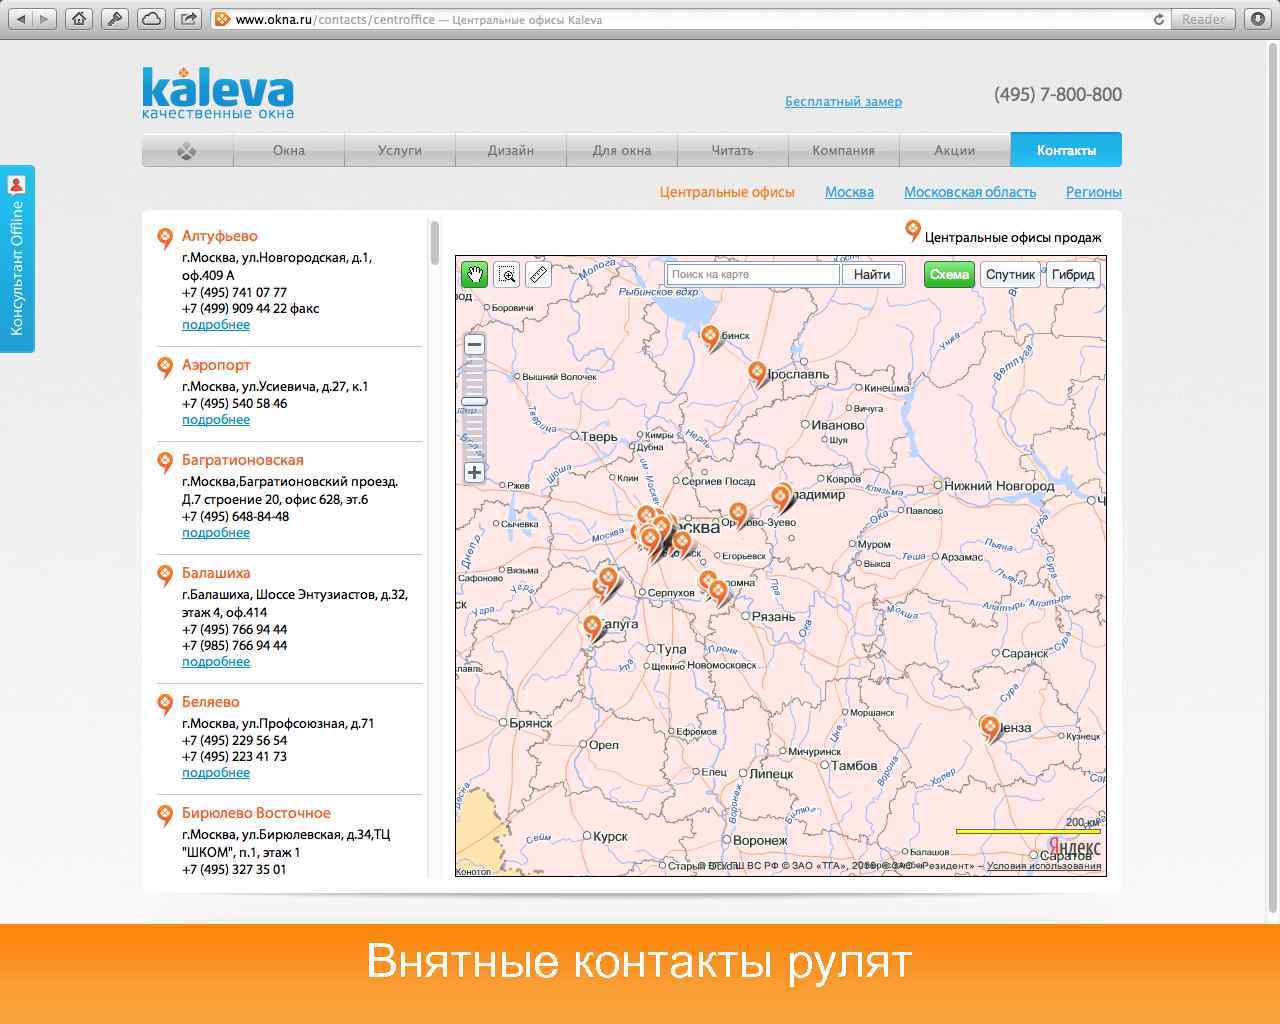Switch the map to Спутник view

[x=1010, y=274]
